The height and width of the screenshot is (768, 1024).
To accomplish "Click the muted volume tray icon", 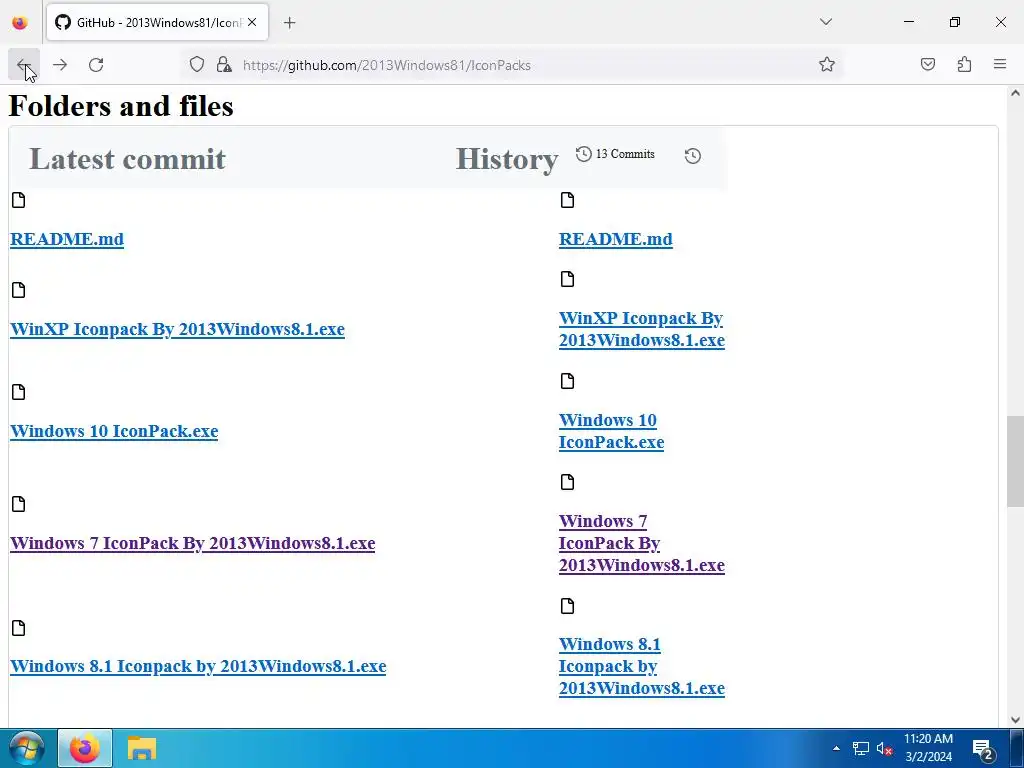I will click(x=885, y=748).
